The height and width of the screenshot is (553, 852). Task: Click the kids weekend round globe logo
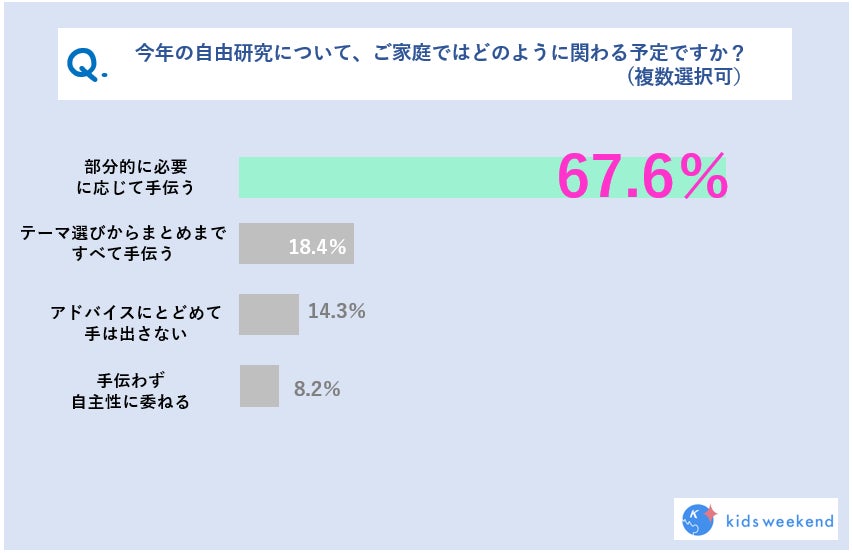[695, 519]
